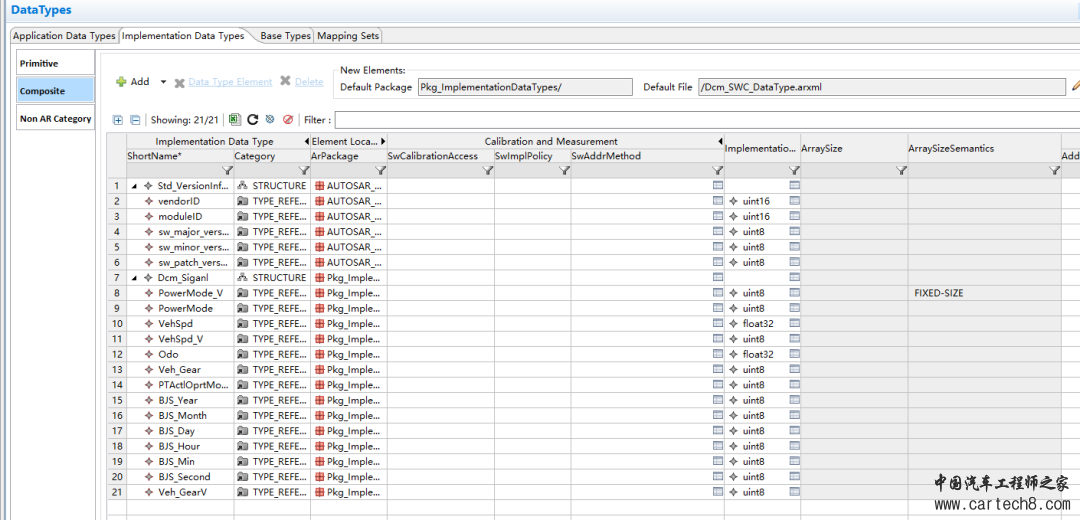Open the Mapping Sets tab

point(348,36)
